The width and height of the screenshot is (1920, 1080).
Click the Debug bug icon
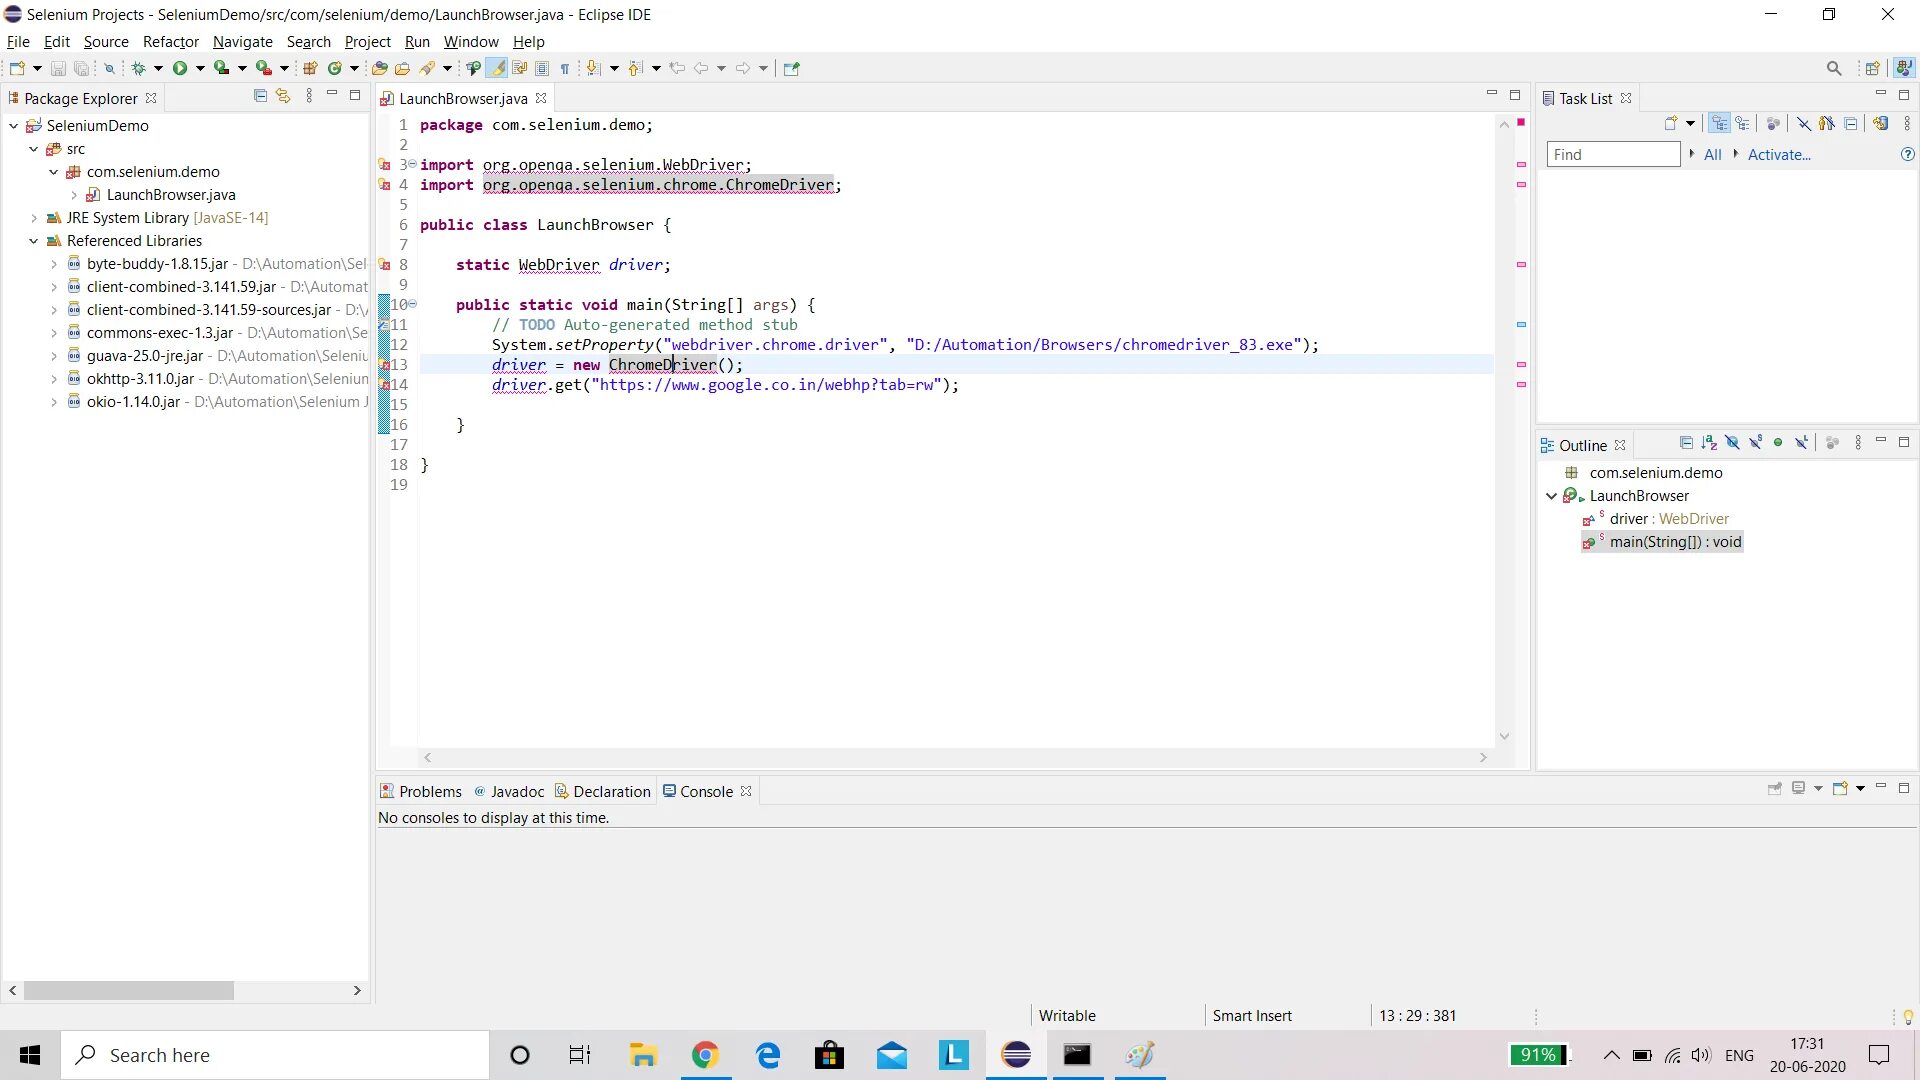(139, 68)
